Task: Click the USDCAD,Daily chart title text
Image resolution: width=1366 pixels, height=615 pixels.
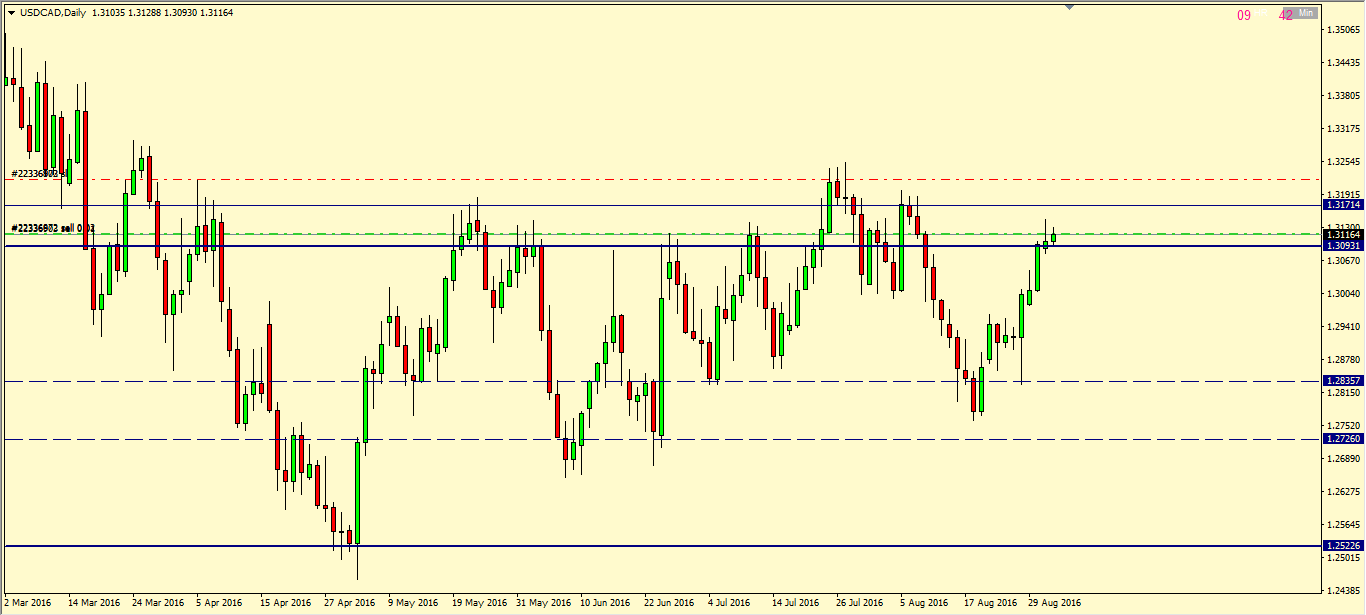Action: tap(52, 12)
